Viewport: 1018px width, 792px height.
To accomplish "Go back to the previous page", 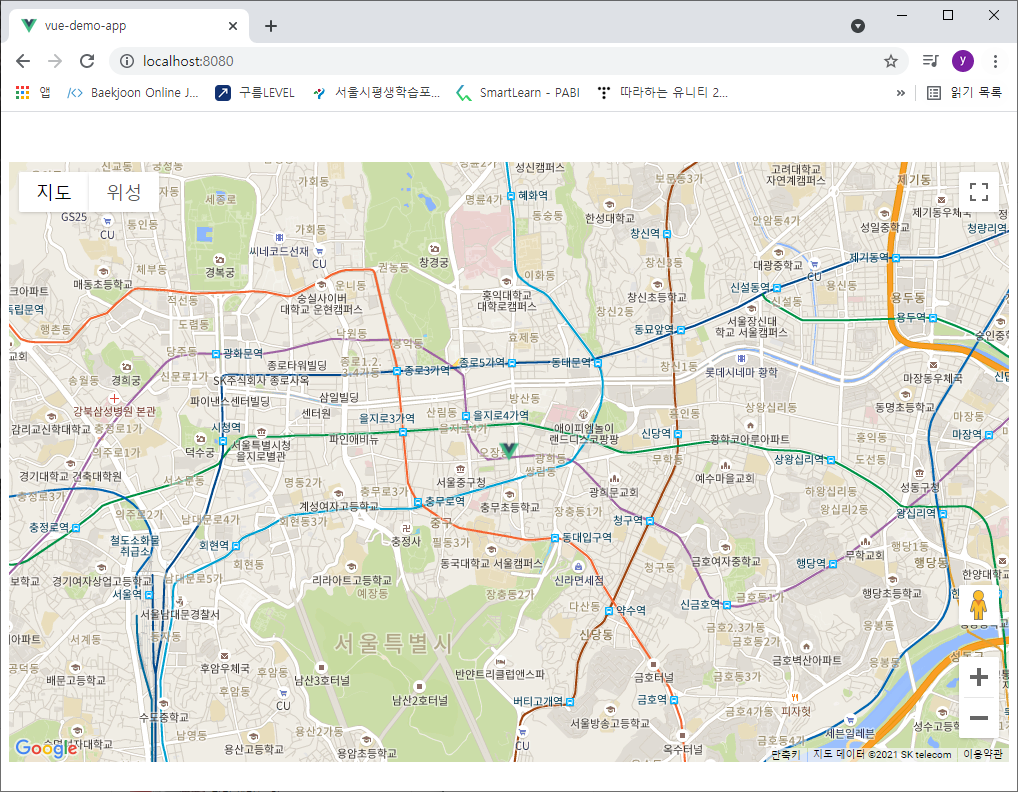I will pyautogui.click(x=23, y=61).
